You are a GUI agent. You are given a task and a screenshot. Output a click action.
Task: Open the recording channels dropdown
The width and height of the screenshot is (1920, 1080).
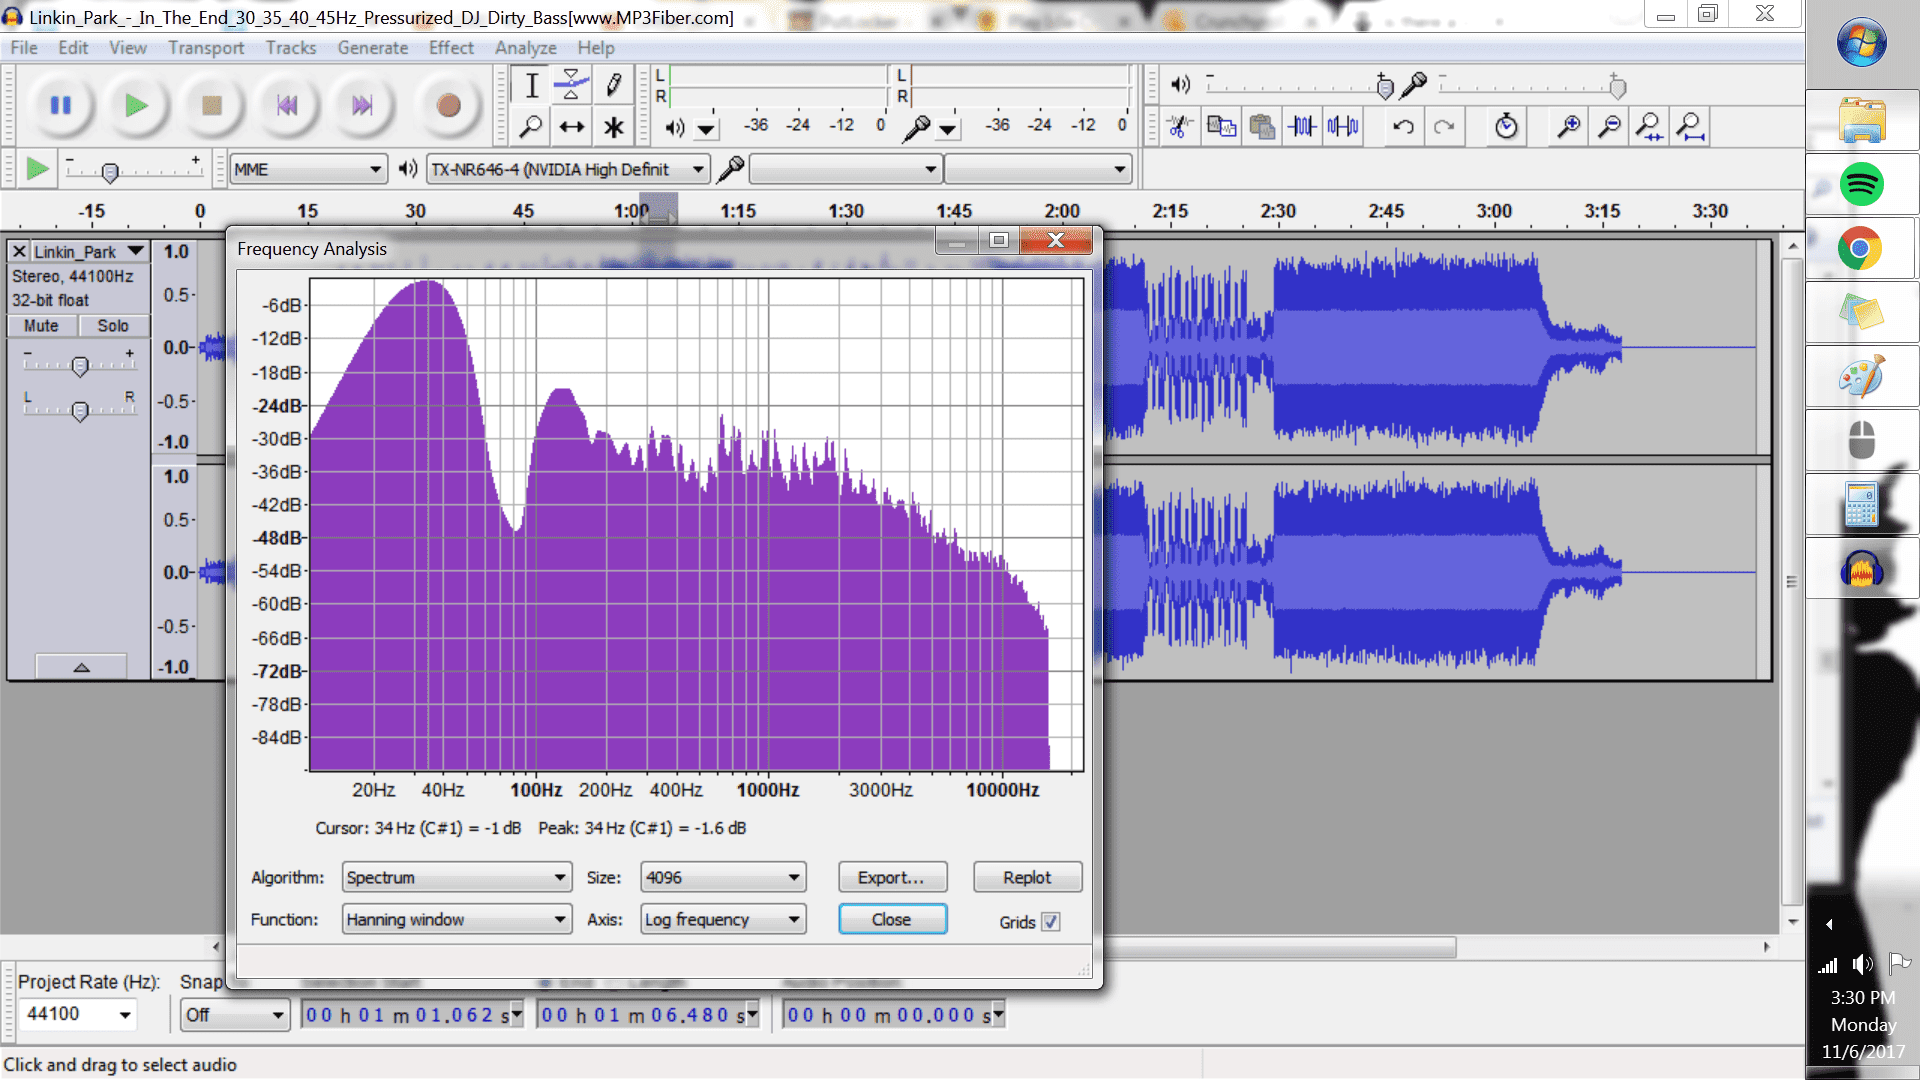tap(1038, 169)
